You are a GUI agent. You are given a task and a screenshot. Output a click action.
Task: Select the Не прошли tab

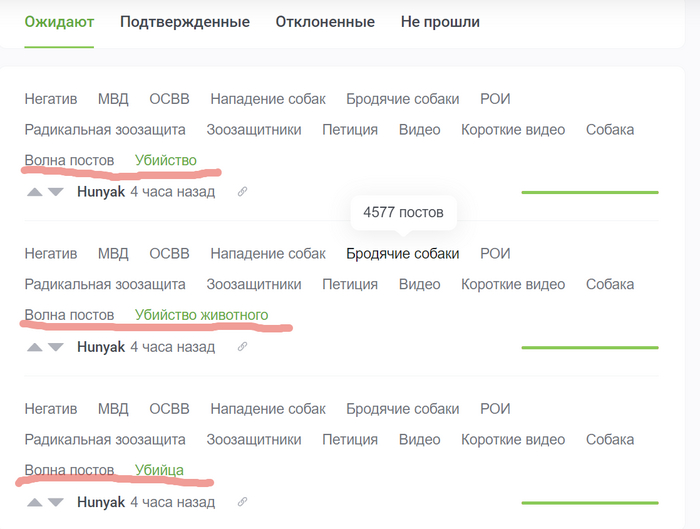pyautogui.click(x=440, y=22)
